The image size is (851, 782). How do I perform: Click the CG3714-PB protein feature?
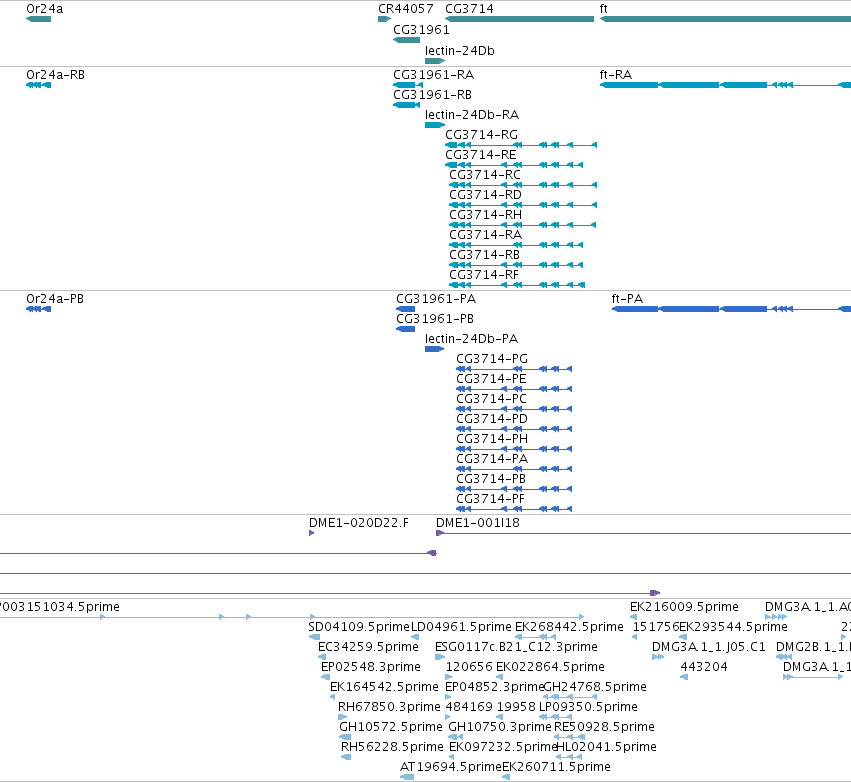(x=514, y=489)
